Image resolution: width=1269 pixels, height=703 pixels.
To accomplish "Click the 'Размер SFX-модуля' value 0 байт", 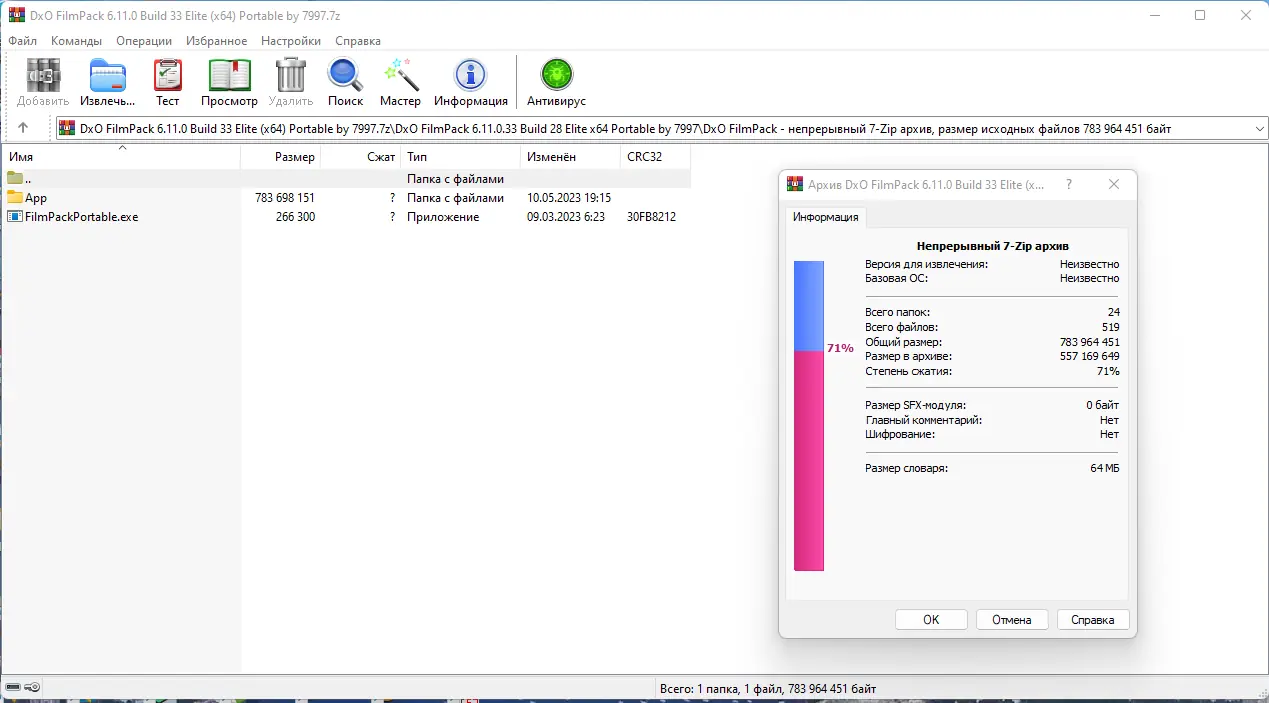I will click(1103, 405).
